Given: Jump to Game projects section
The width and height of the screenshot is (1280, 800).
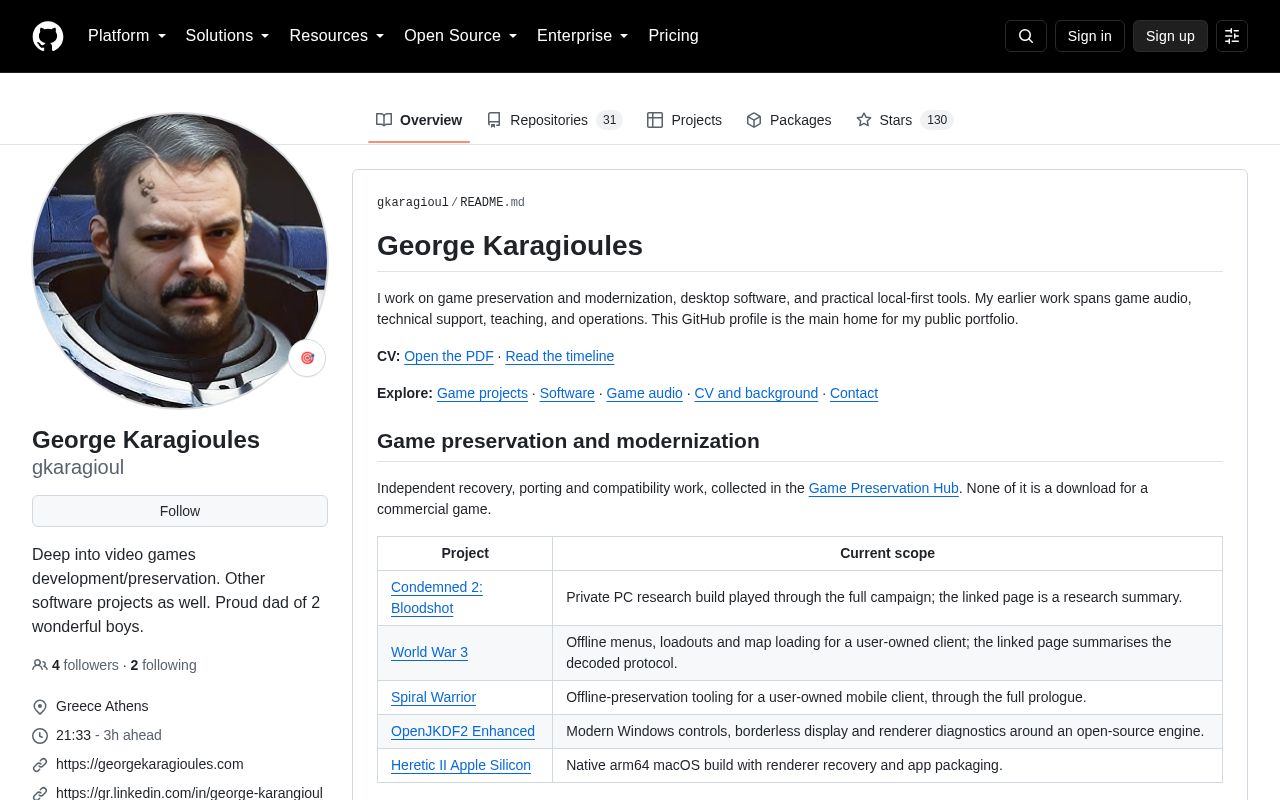Looking at the screenshot, I should click(482, 393).
